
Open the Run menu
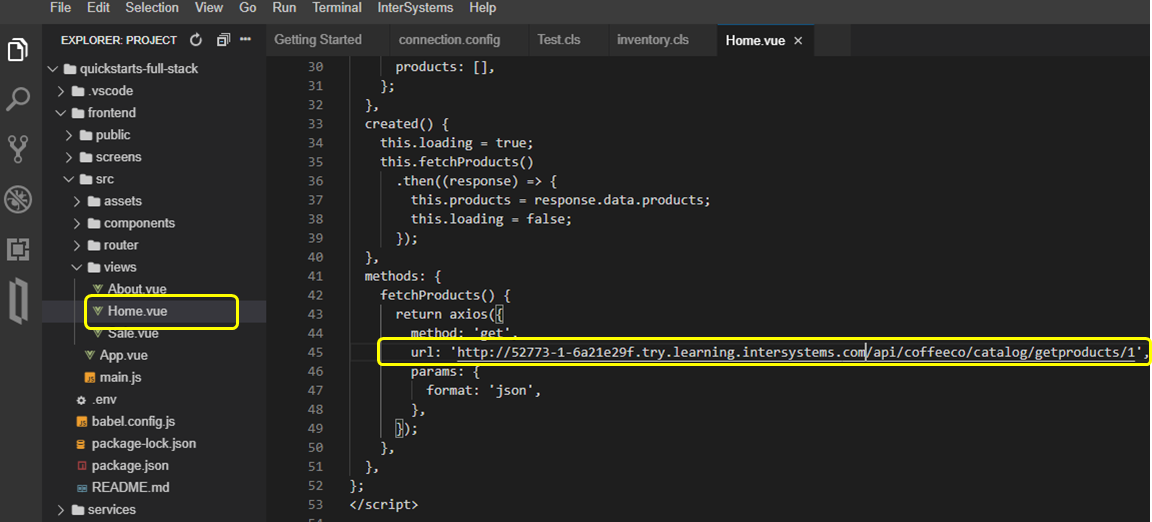coord(284,8)
